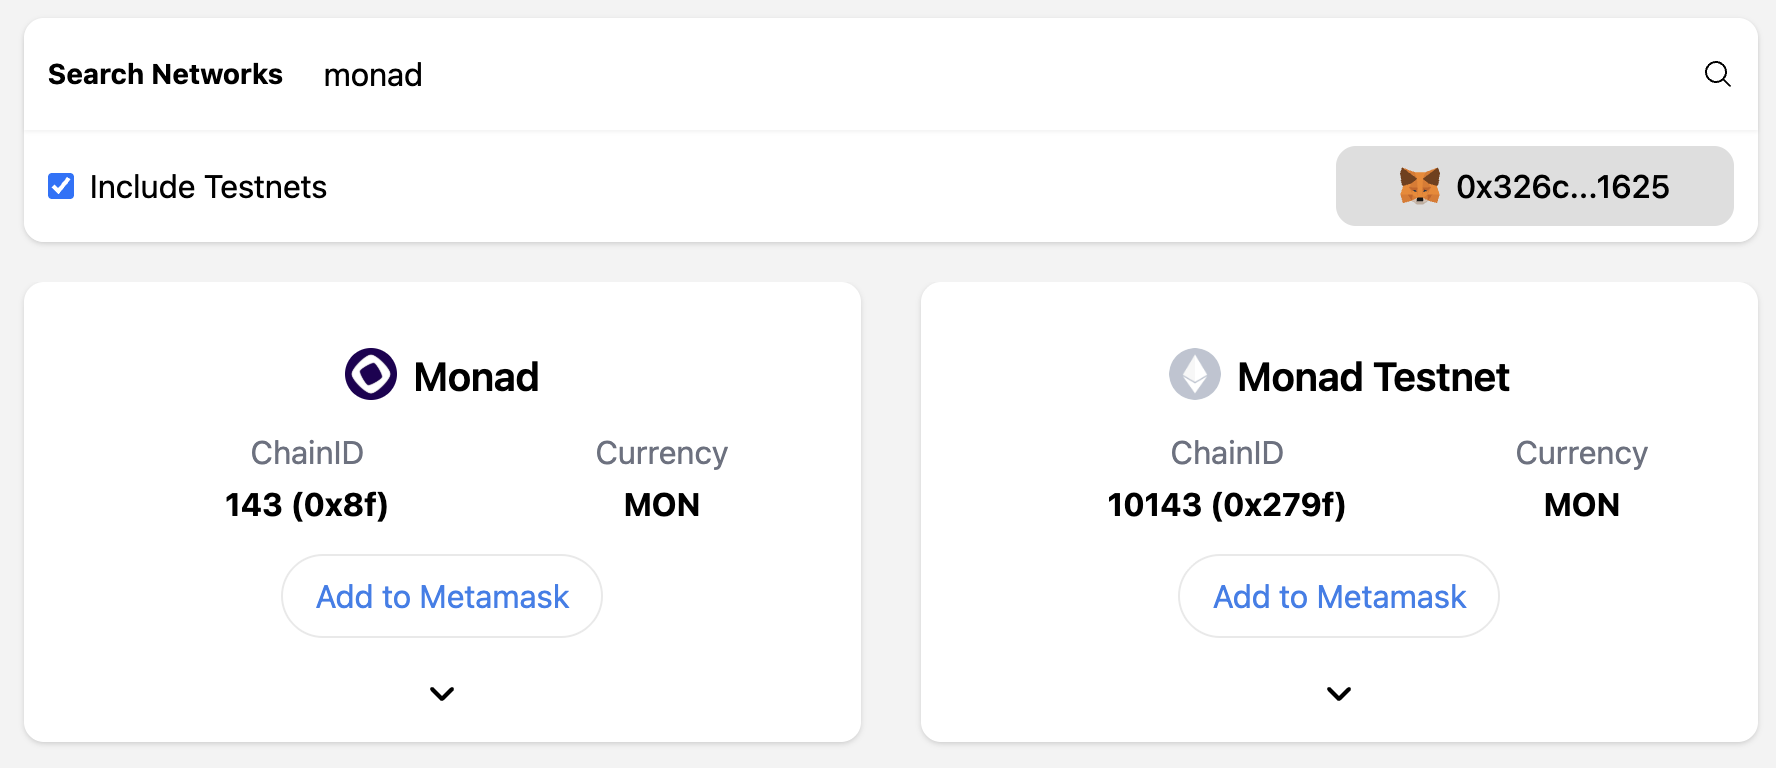Click MON currency under Monad card

click(x=661, y=505)
